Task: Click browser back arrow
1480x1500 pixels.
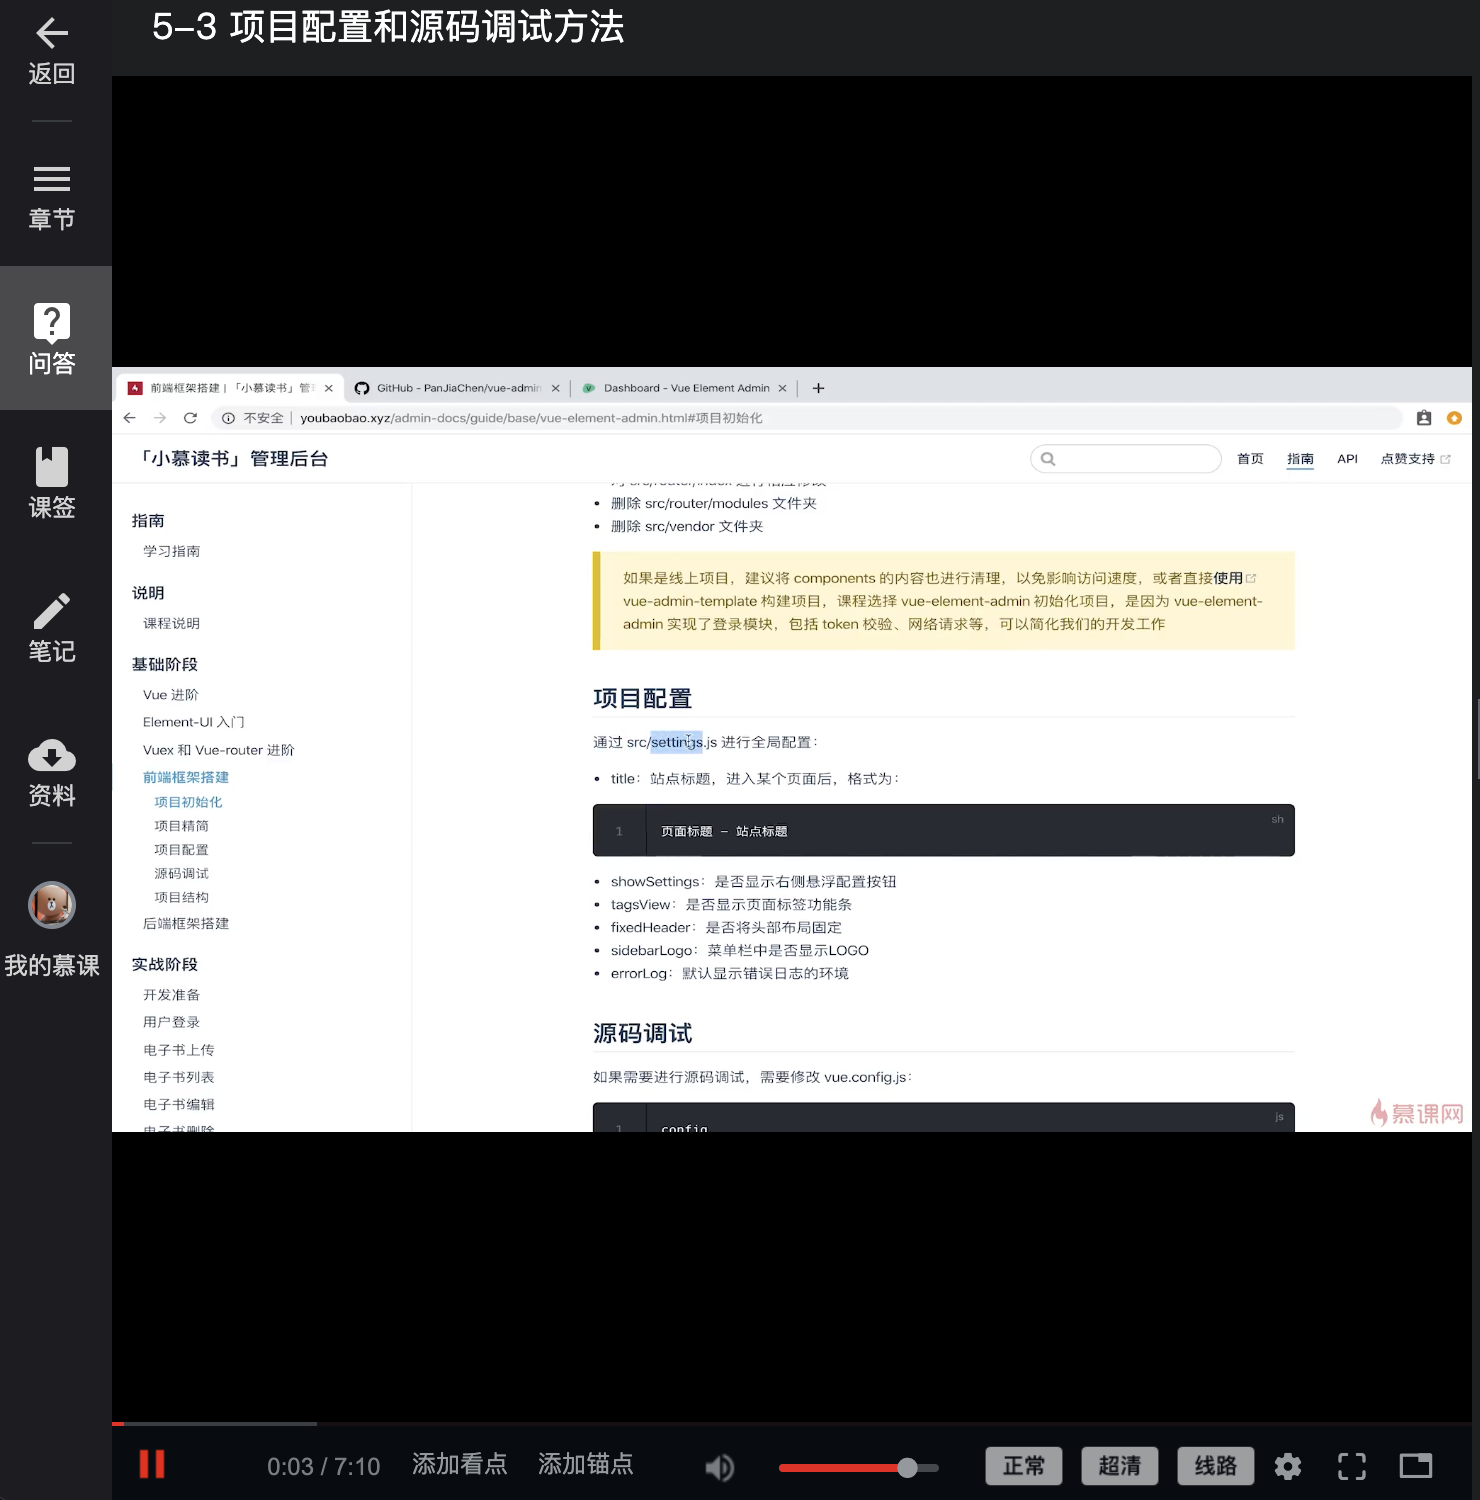Action: coord(130,418)
